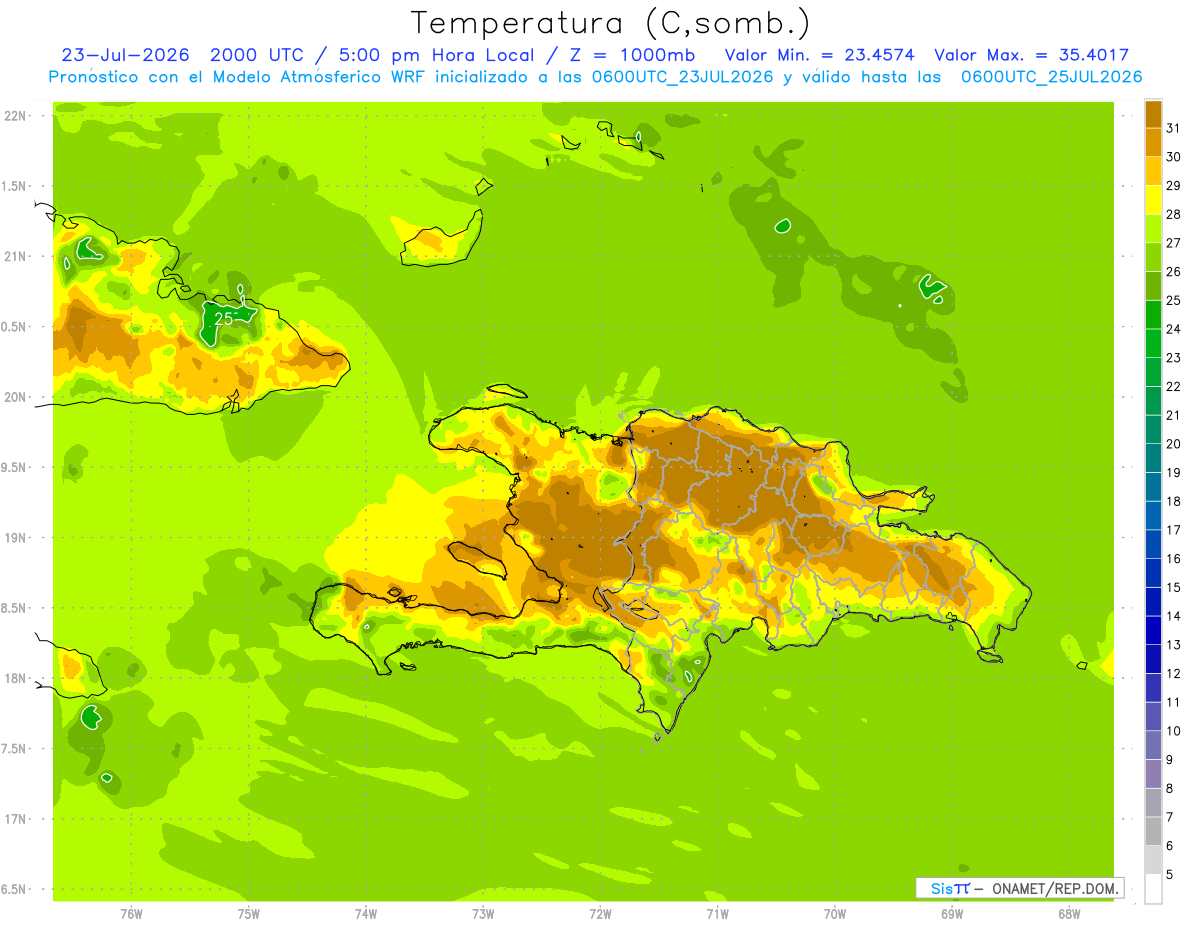This screenshot has width=1200, height=927.
Task: Click the '9.5N' latitude axis label
Action: 15,467
